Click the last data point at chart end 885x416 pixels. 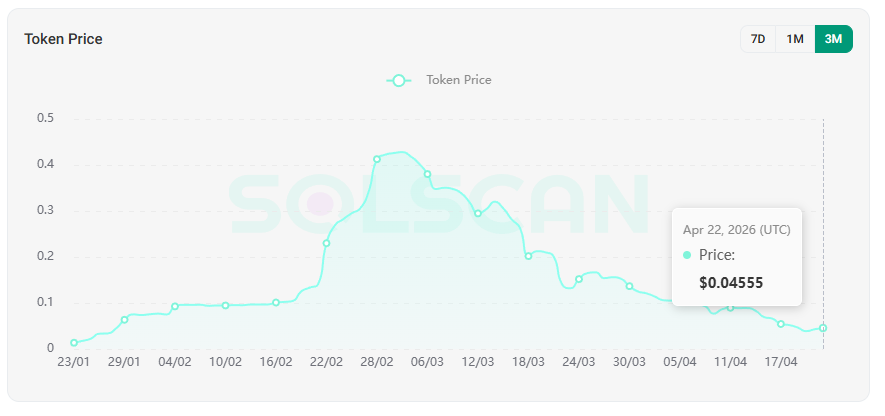tap(823, 328)
